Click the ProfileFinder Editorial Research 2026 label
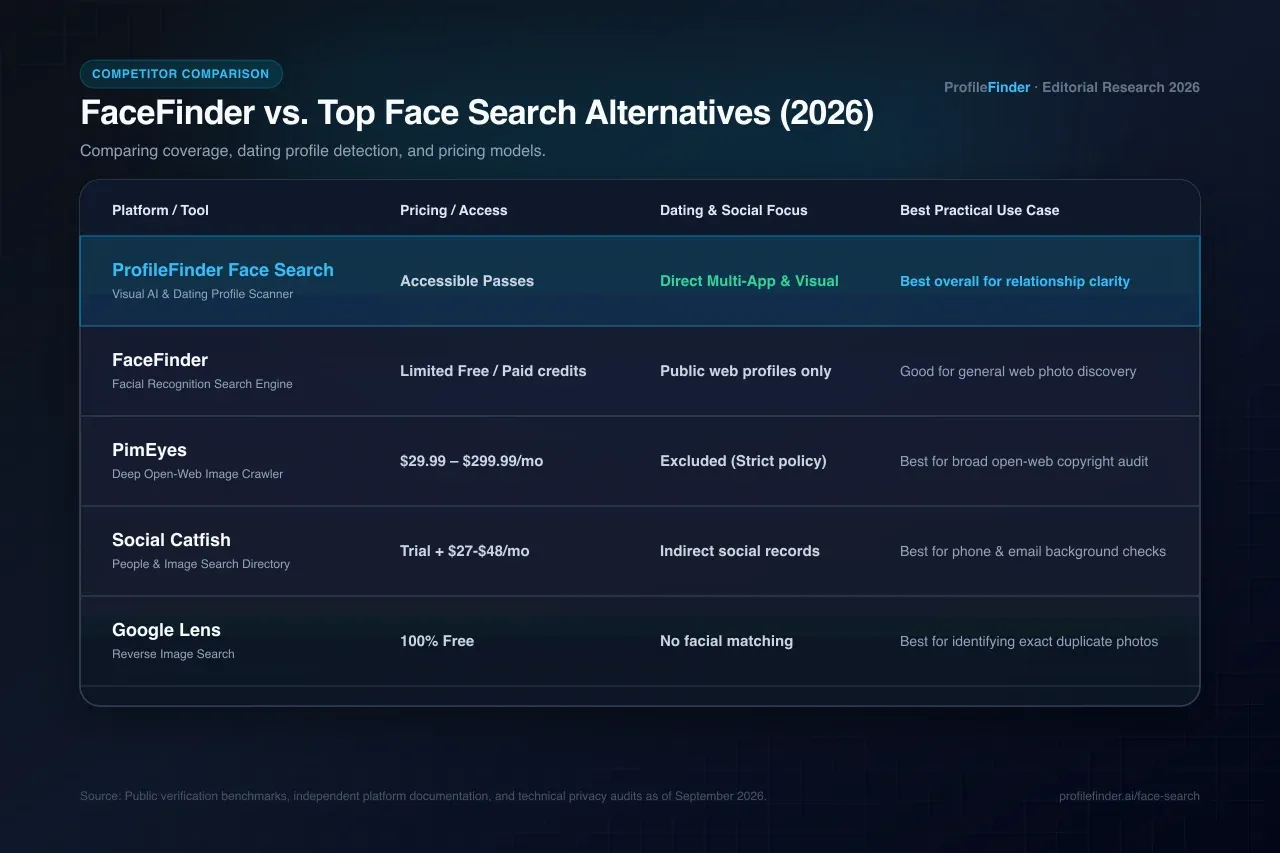The image size is (1280, 853). (x=1072, y=87)
